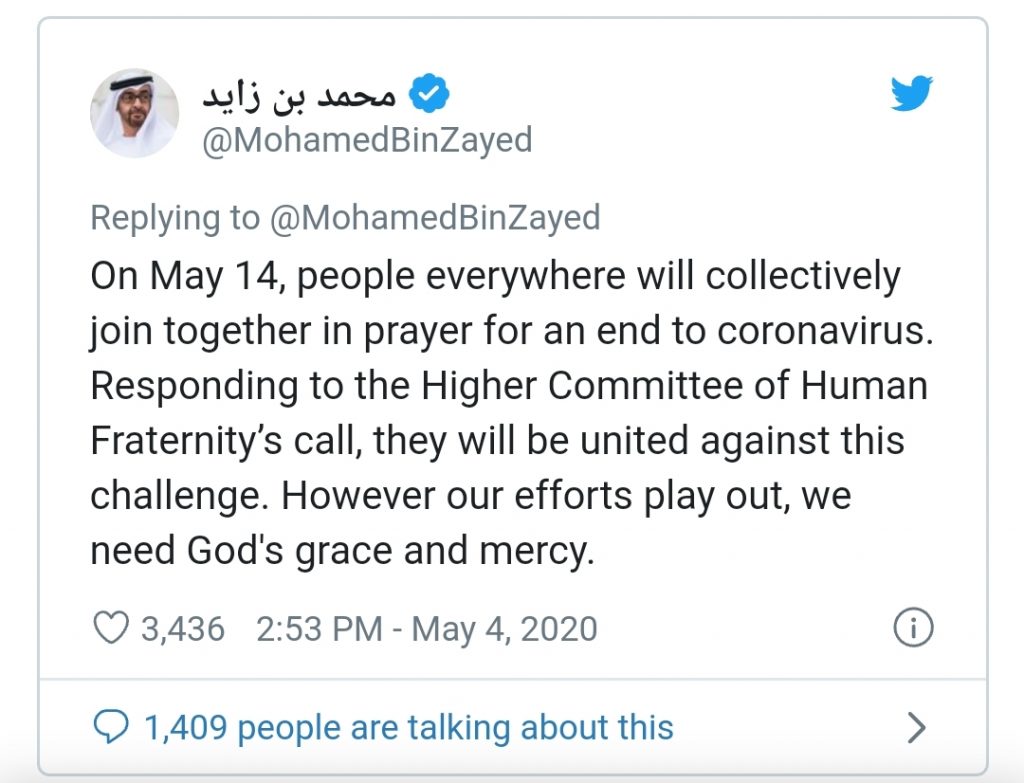Open the tweet info circle icon
1024x783 pixels.
[x=911, y=628]
